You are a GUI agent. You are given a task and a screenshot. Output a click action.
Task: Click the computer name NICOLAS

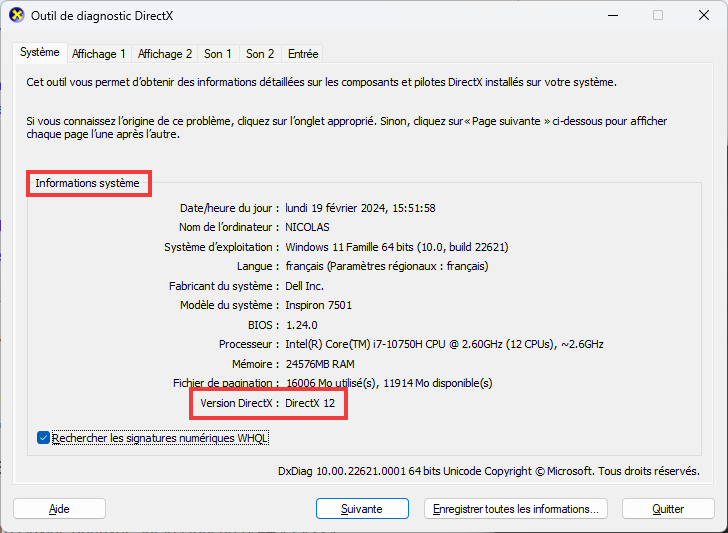307,227
